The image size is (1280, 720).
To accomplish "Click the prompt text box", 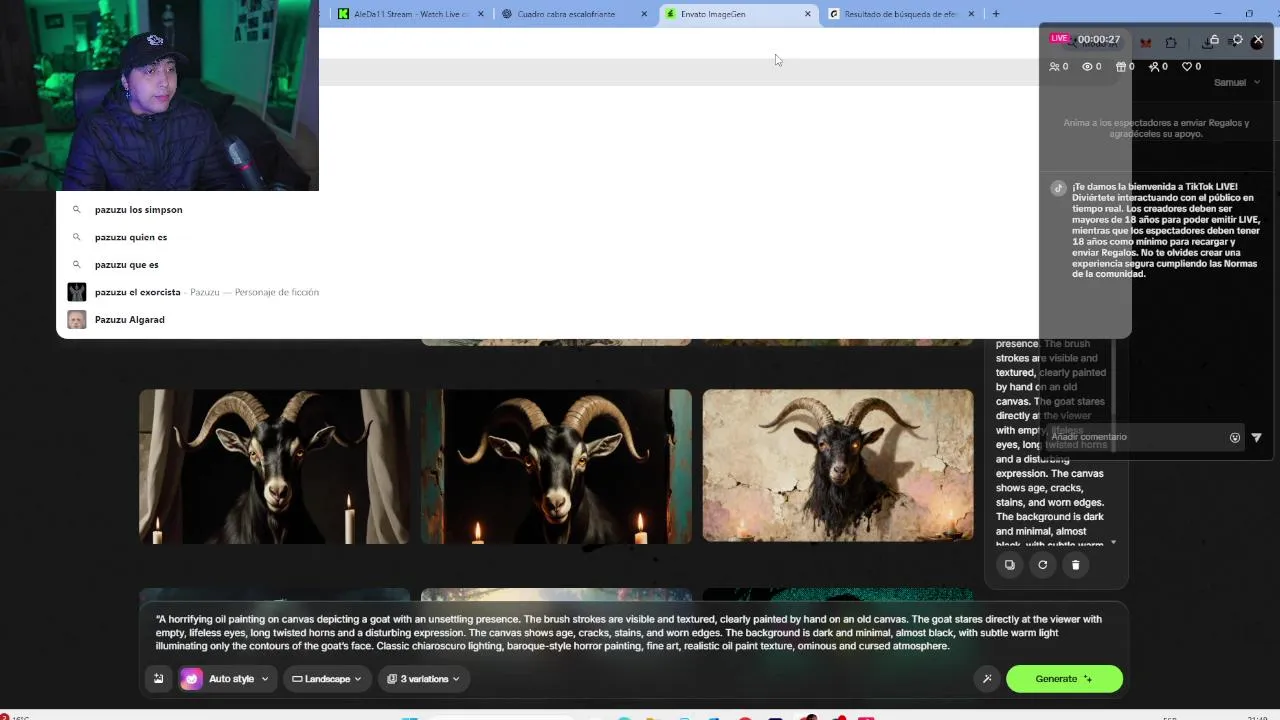I will (x=630, y=633).
